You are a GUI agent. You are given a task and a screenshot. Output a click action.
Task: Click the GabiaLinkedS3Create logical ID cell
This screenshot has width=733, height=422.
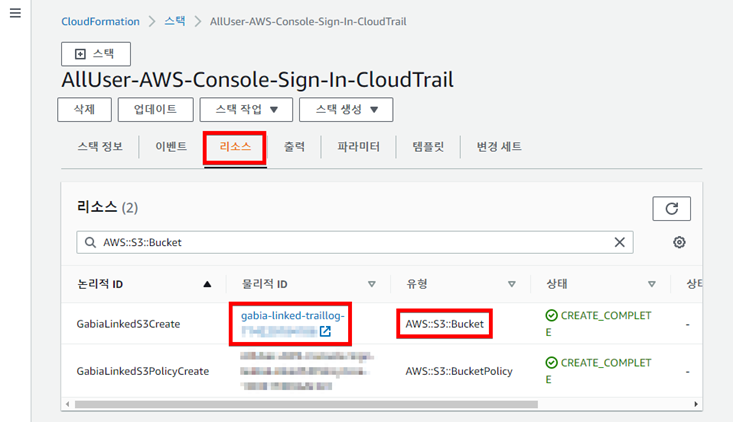[128, 324]
